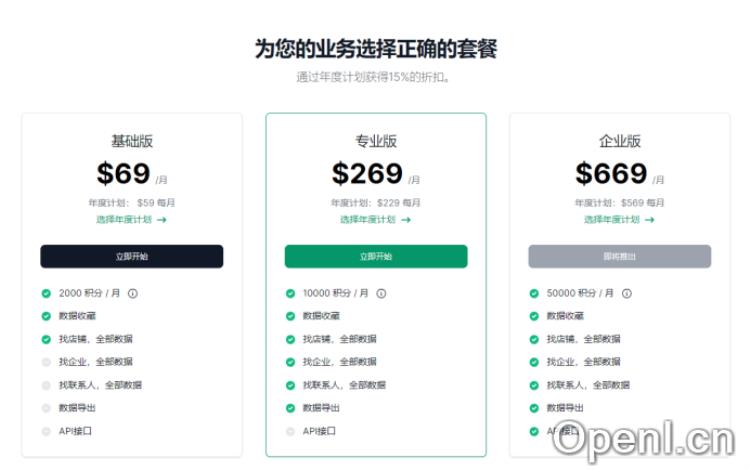
Task: Choose 选择年度计划 under 企业版
Action: tap(619, 219)
